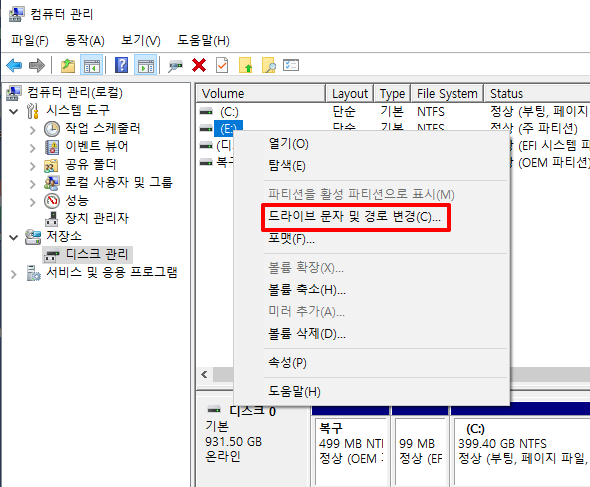Toggle the Show/Hide Console Tree icon
The height and width of the screenshot is (487, 590).
click(x=92, y=65)
